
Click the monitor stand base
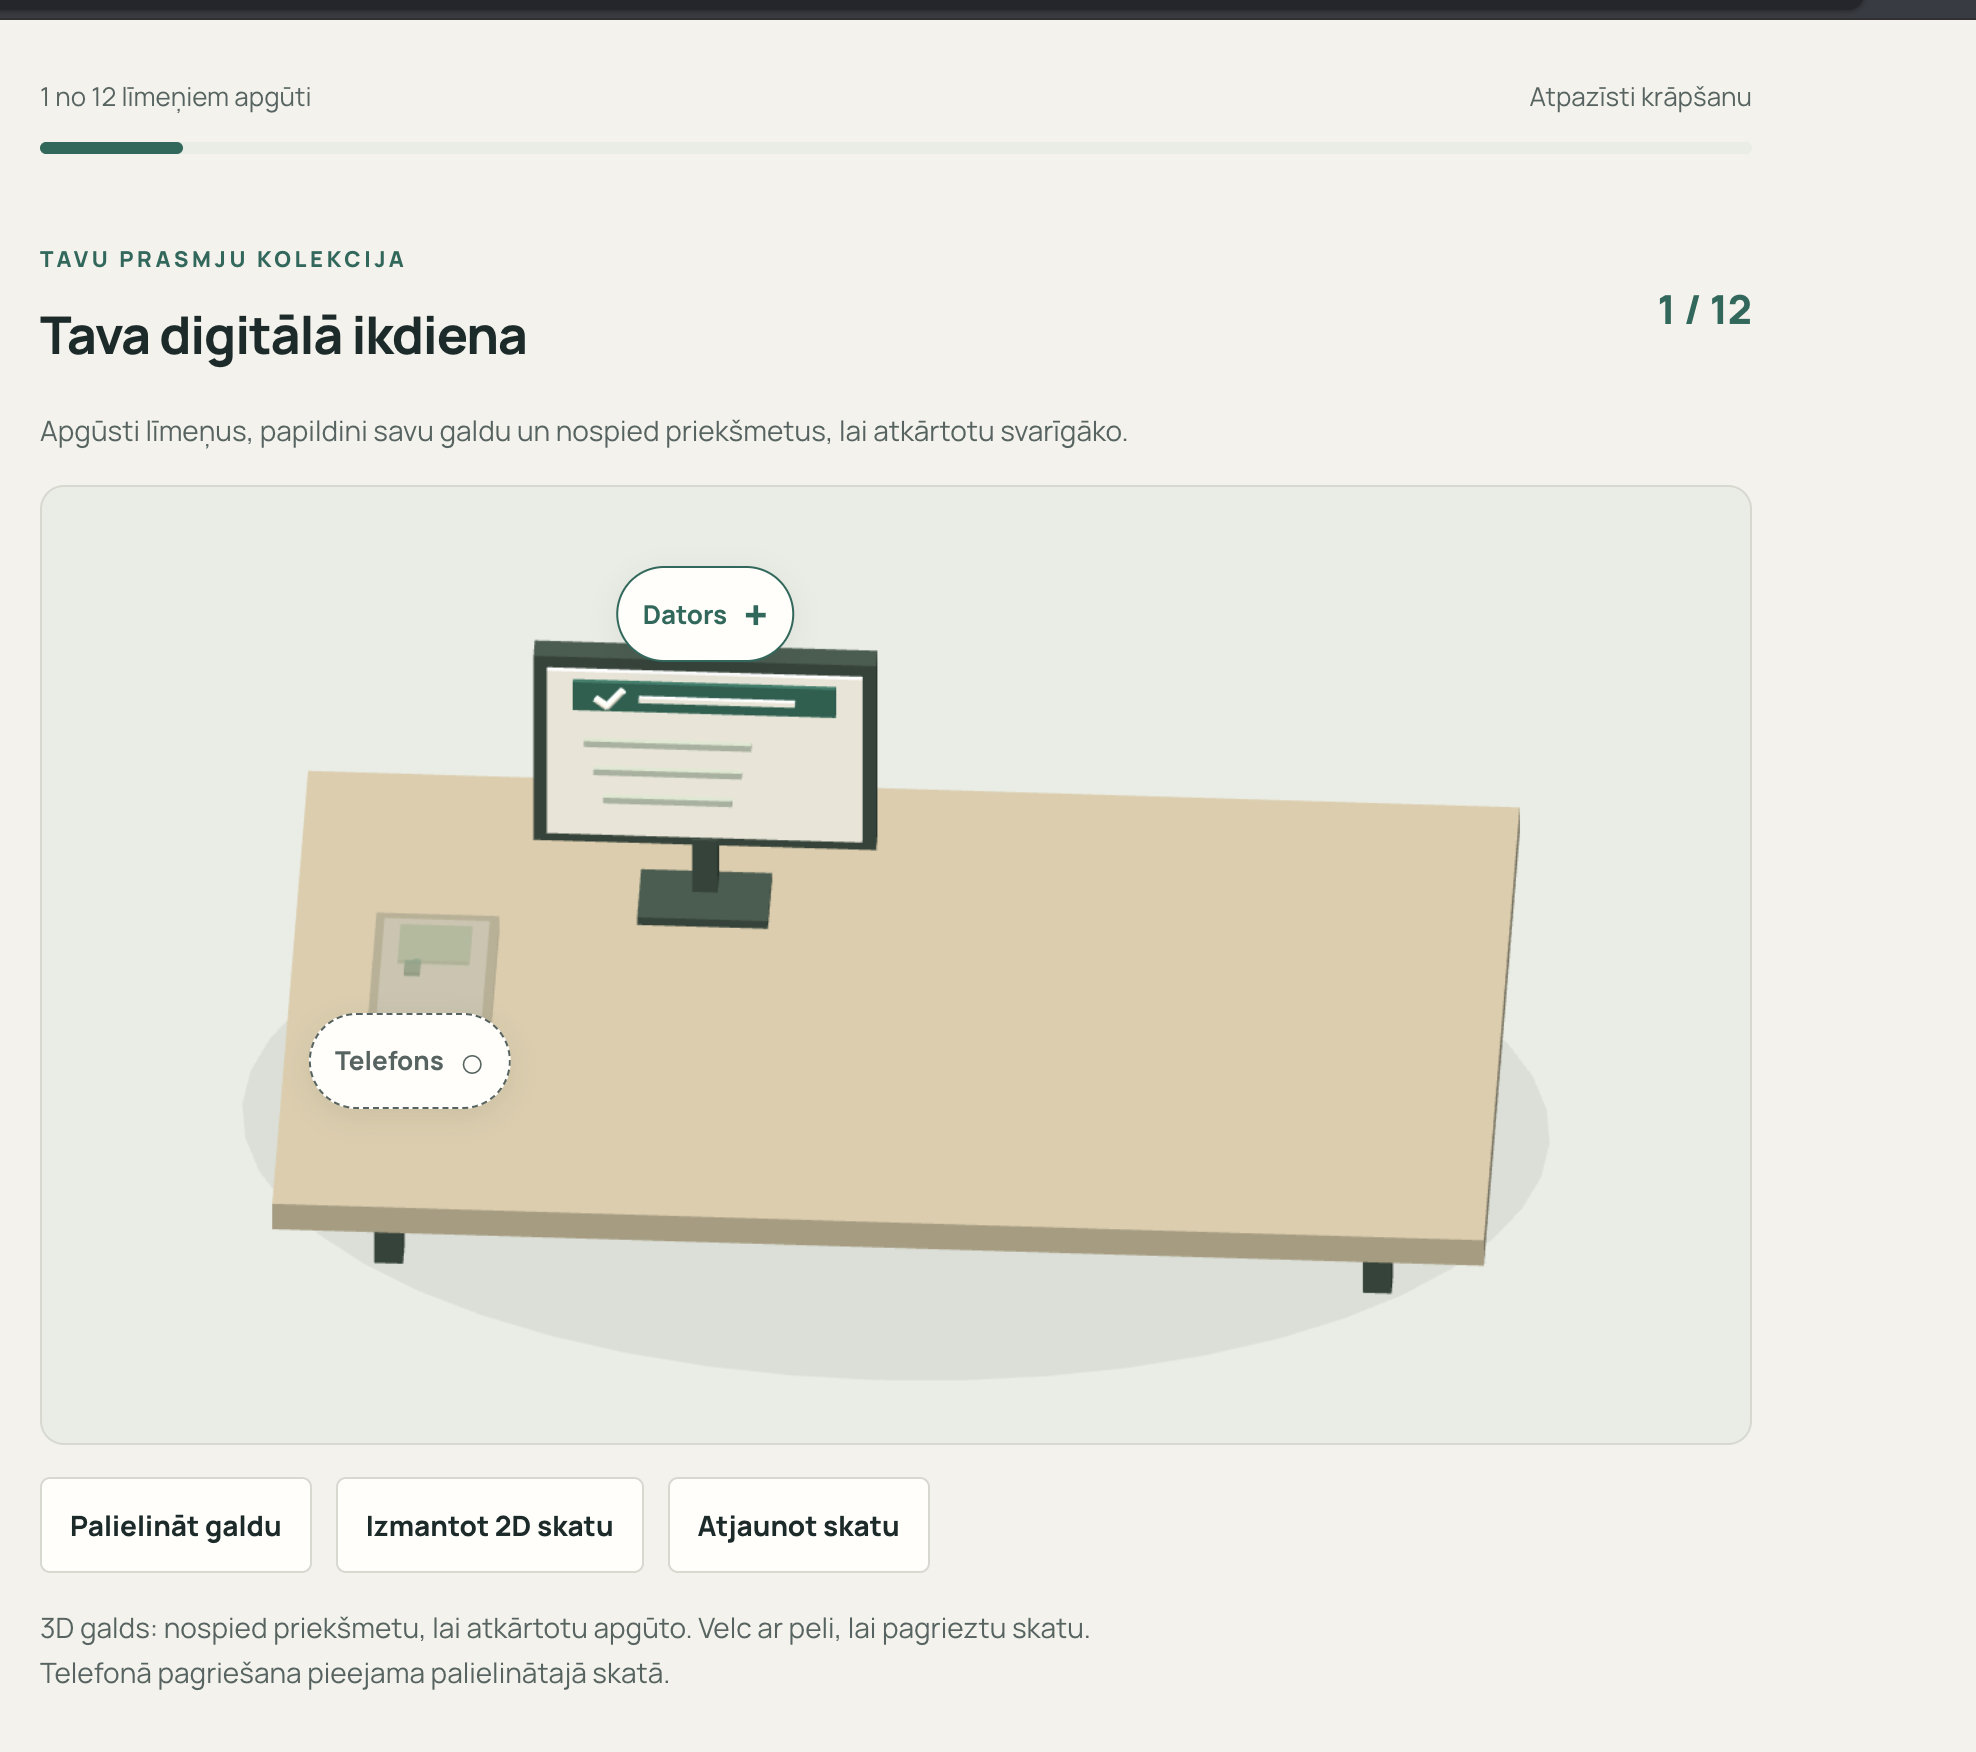click(x=705, y=898)
